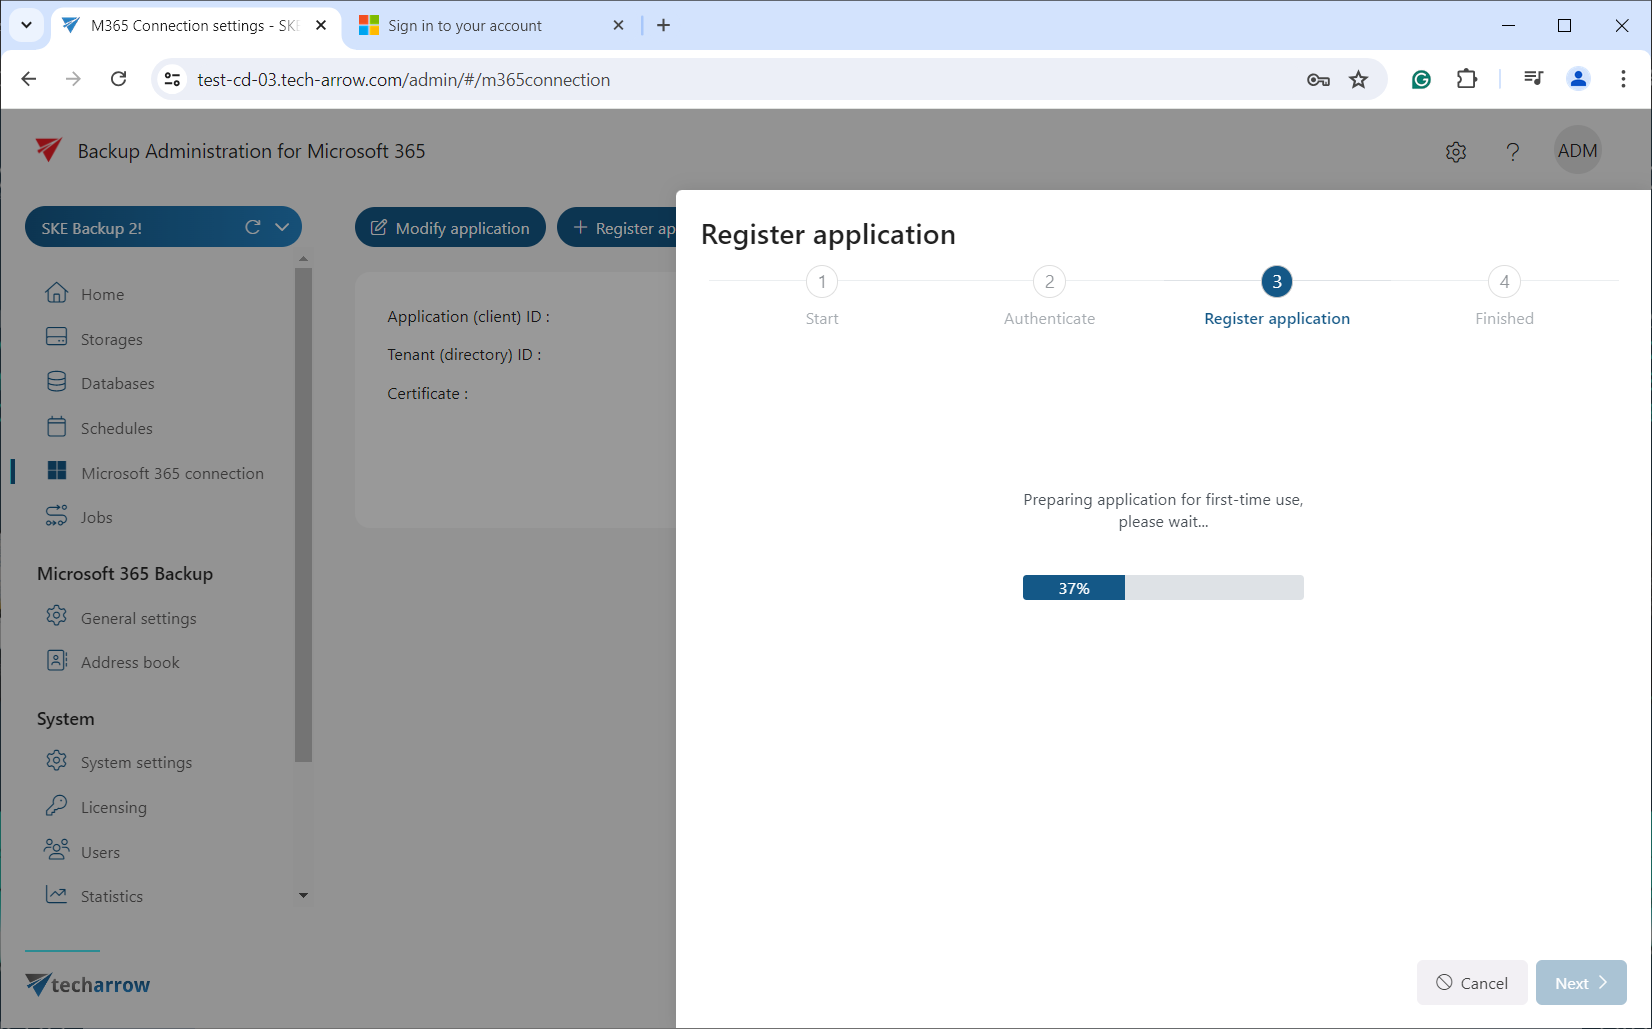Click the techarrow logo in header

(49, 150)
